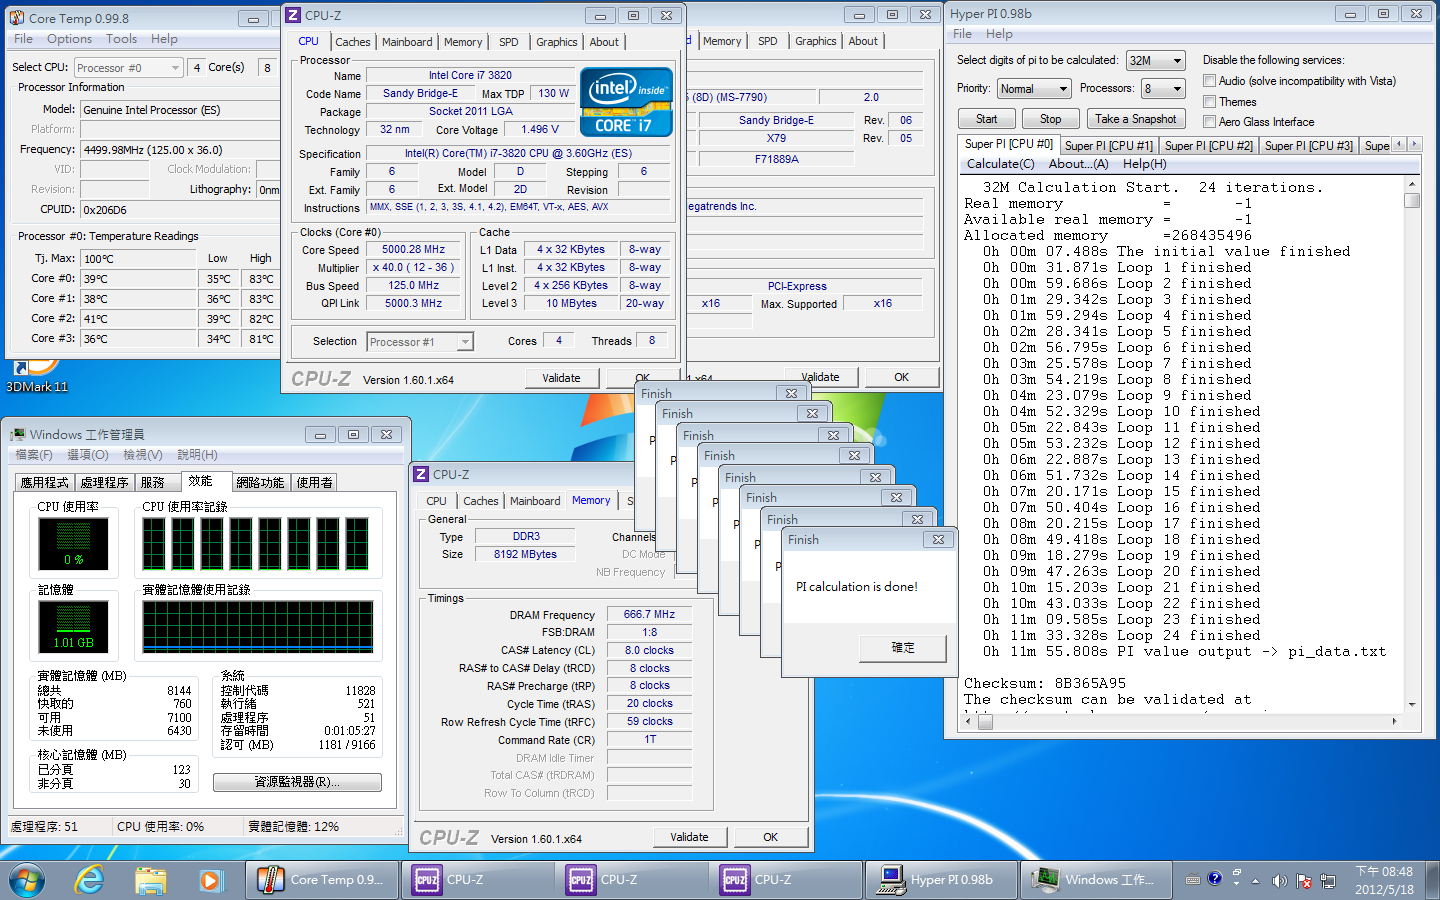Image resolution: width=1440 pixels, height=900 pixels.
Task: Open the Options menu in Core Temp
Action: pyautogui.click(x=70, y=39)
